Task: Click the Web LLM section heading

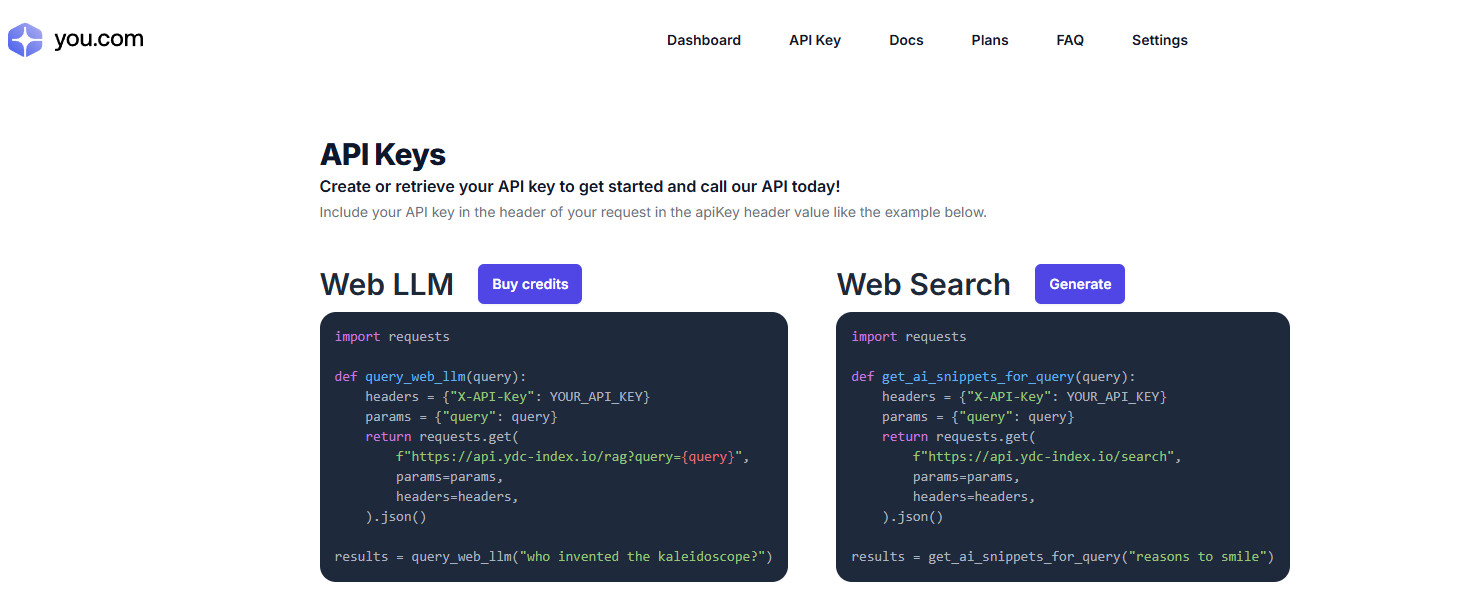Action: pyautogui.click(x=387, y=285)
